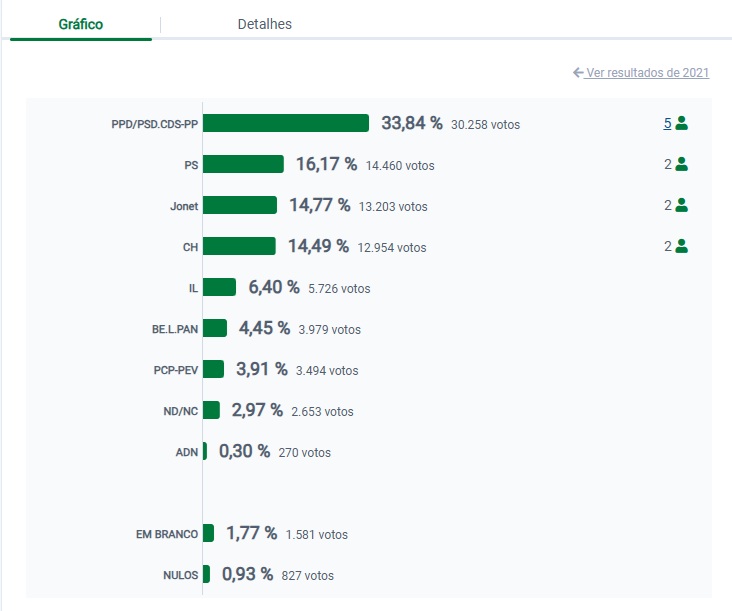Viewport: 732px width, 611px height.
Task: Click the Jonet row person icon
Action: 682,205
